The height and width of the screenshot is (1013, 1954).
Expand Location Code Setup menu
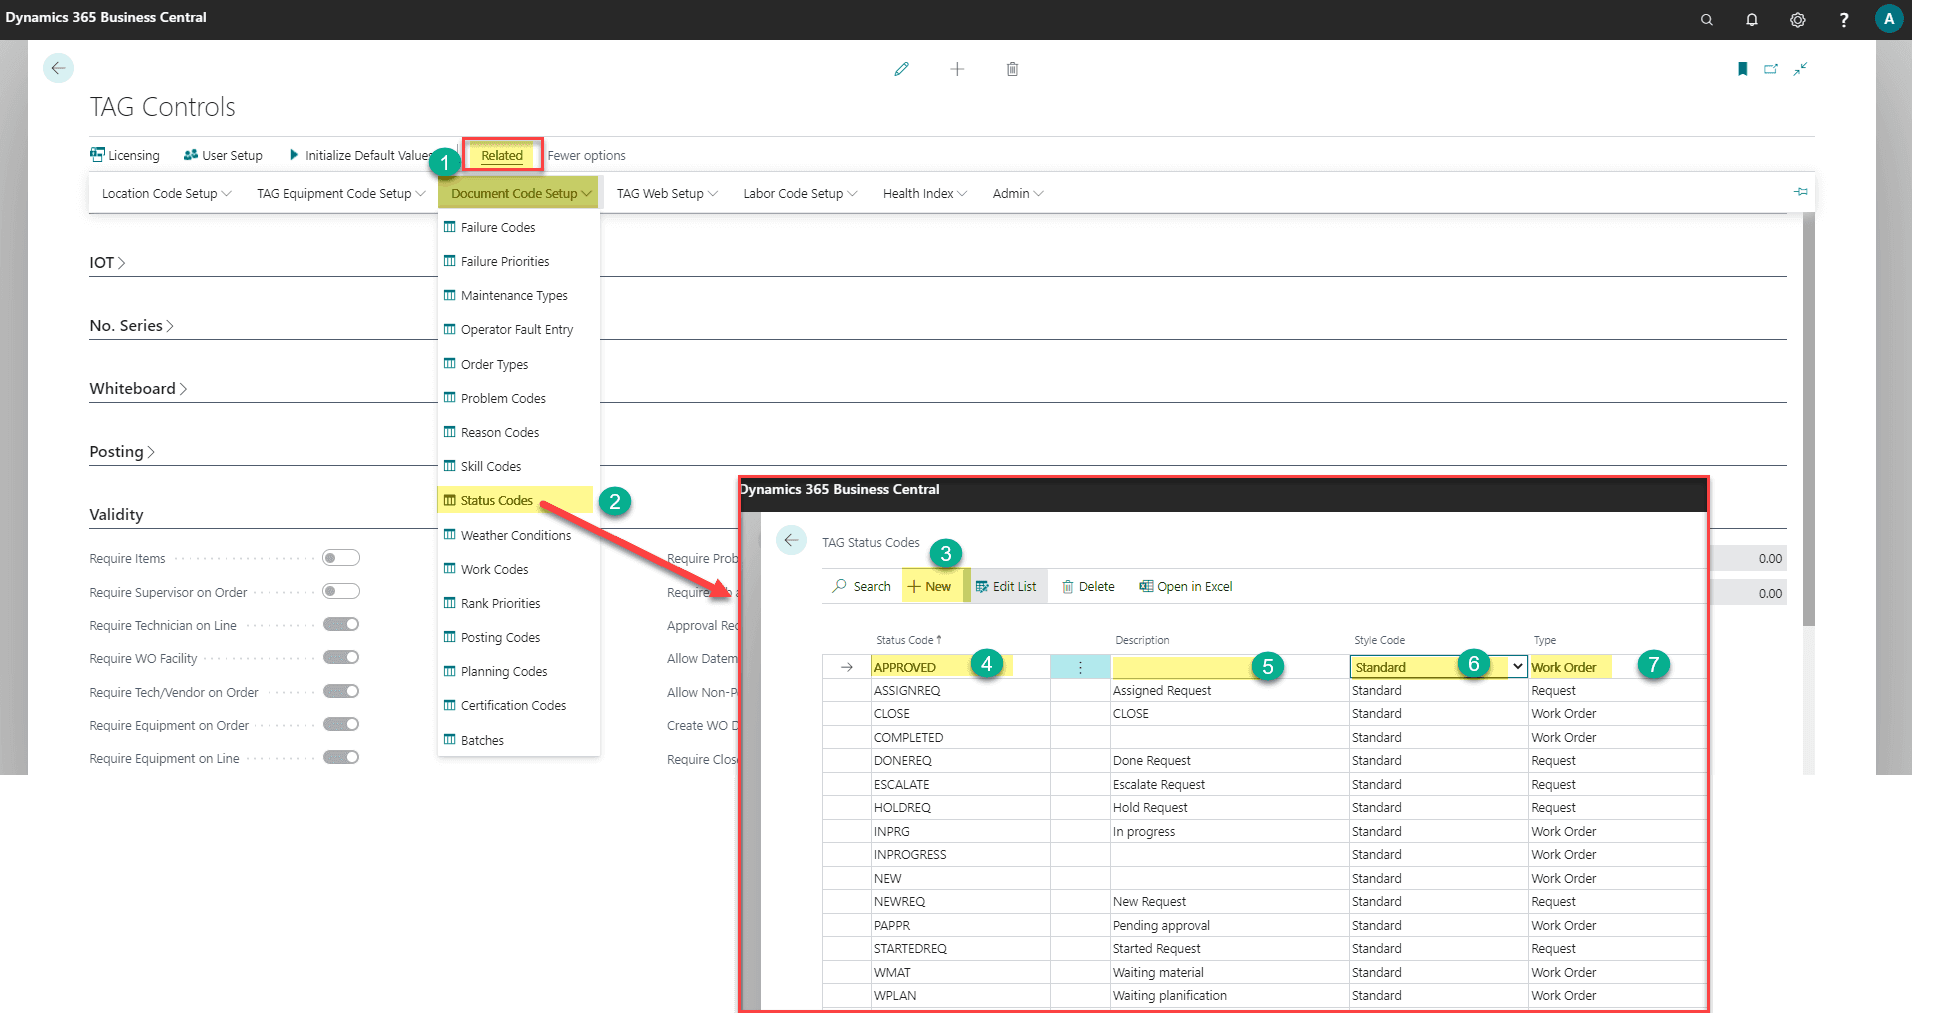166,193
